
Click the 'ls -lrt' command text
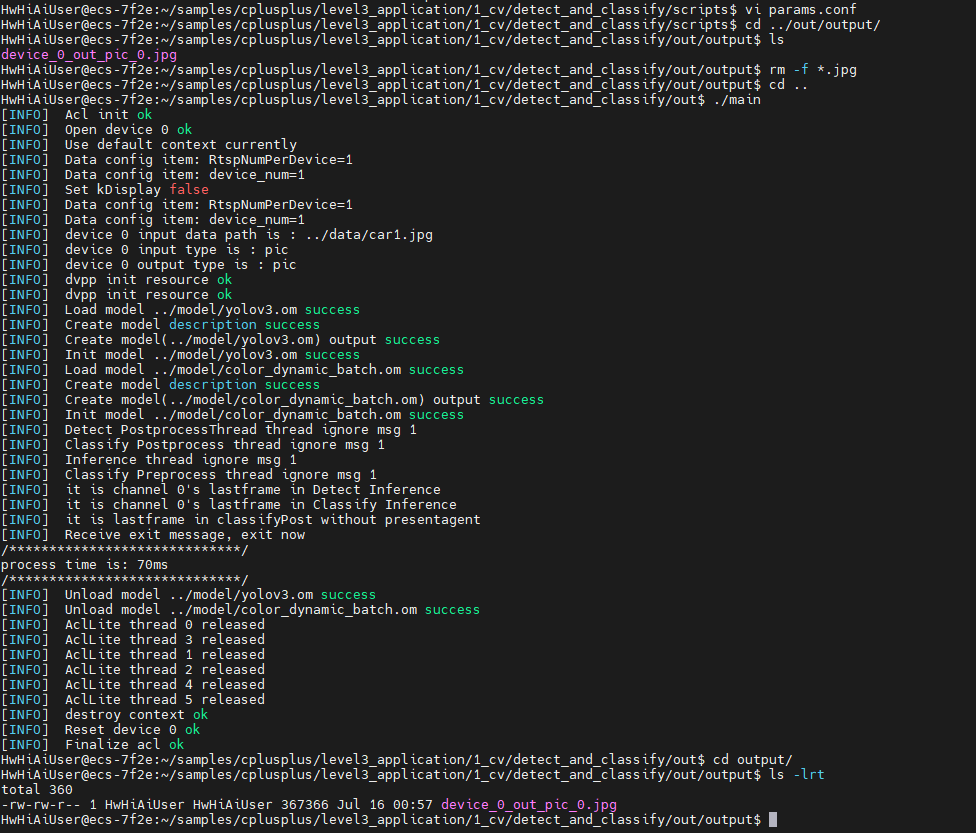point(797,774)
